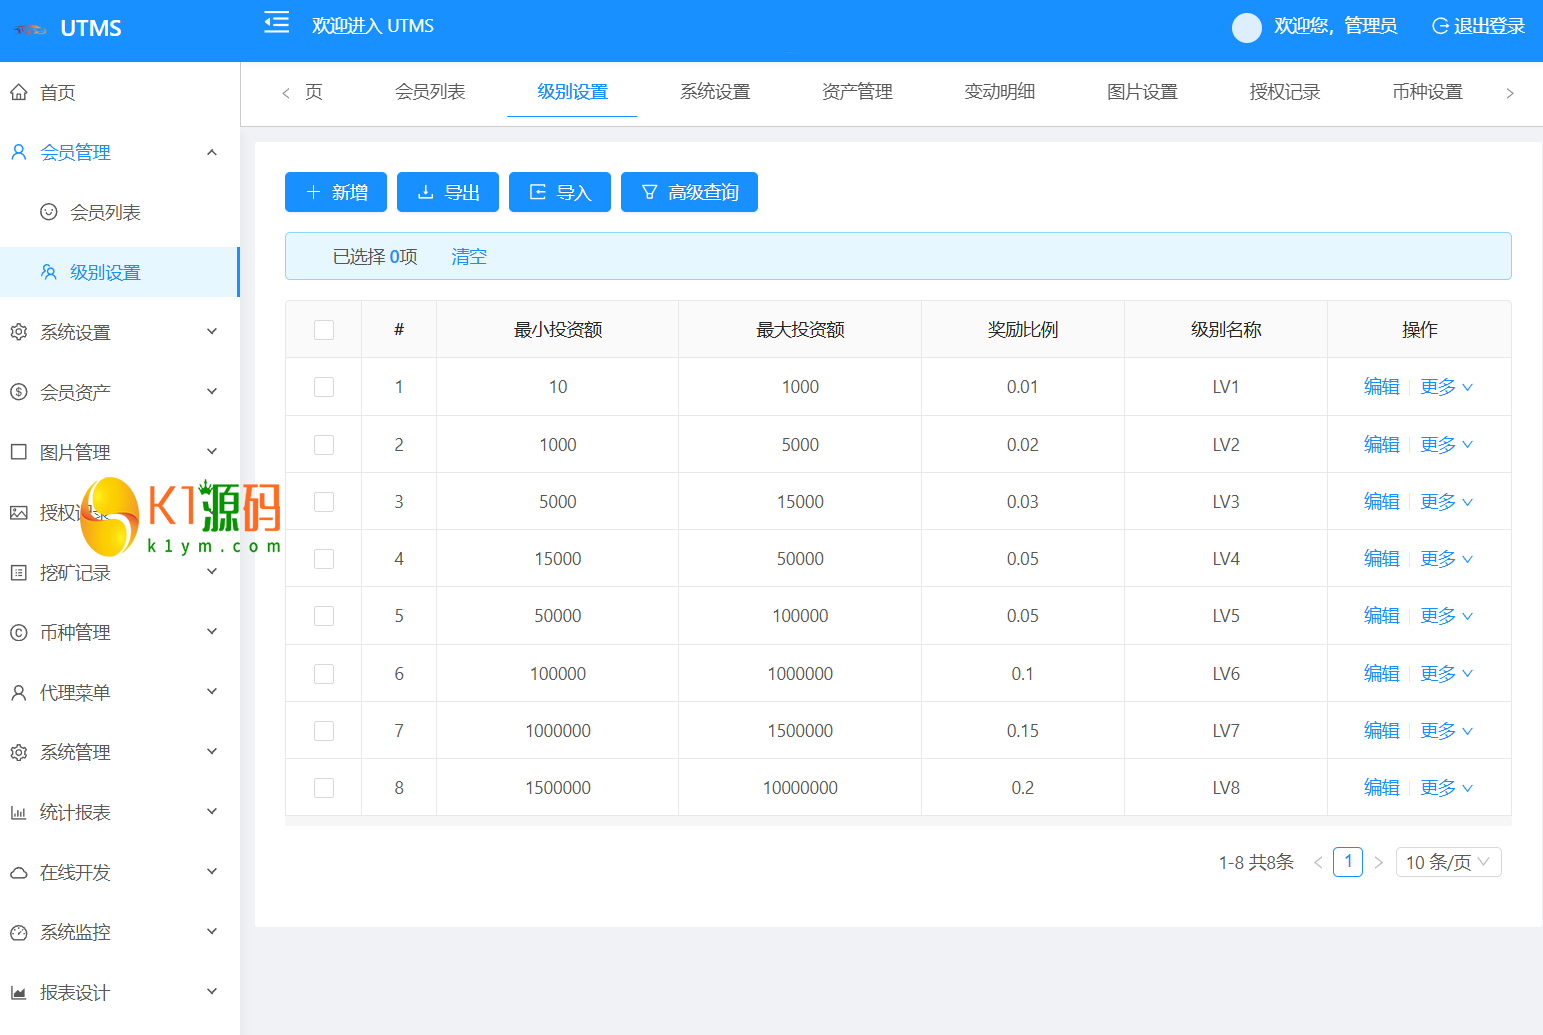Click the dollar icon for 会员资产
1543x1035 pixels.
[18, 392]
